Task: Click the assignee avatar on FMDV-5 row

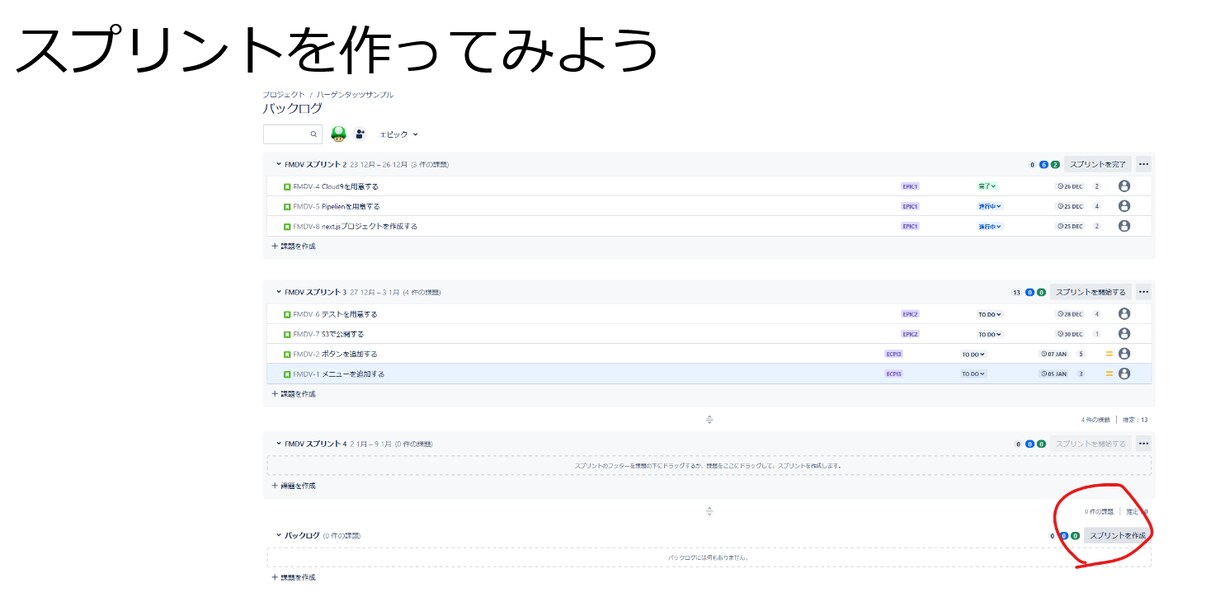Action: (x=1124, y=206)
